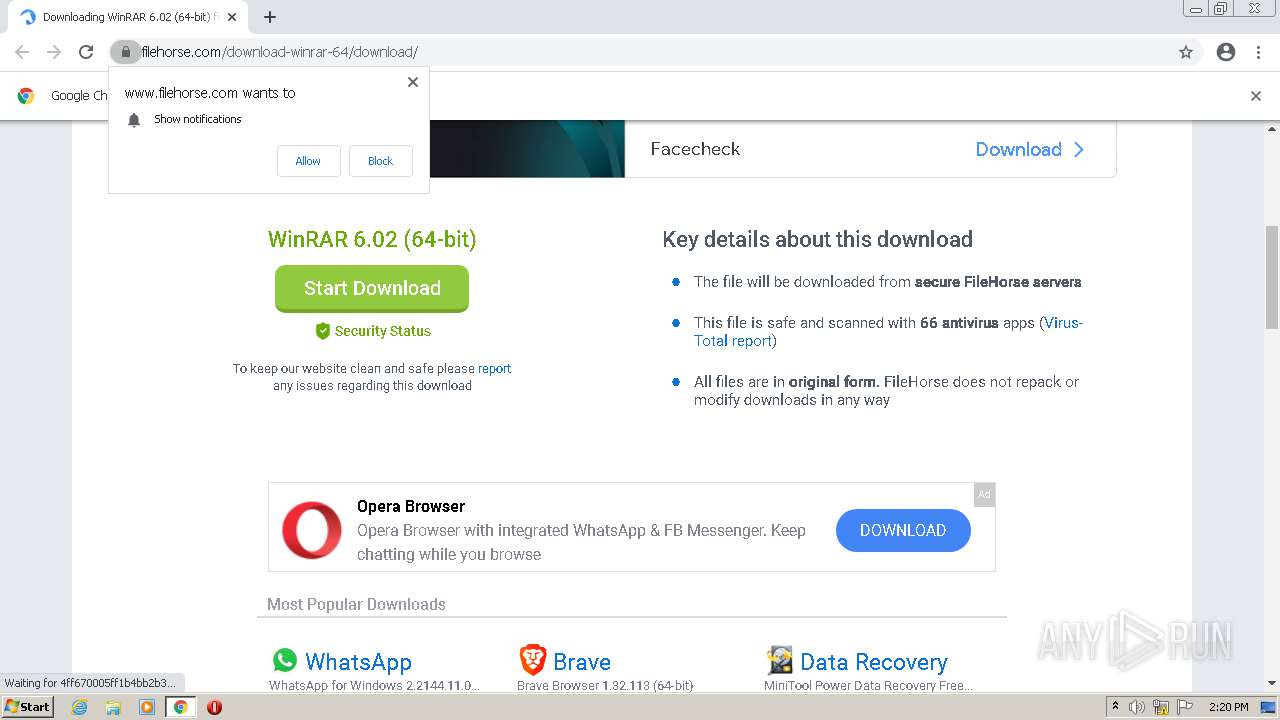Viewport: 1280px width, 720px height.
Task: Click the scrollbar up arrow
Action: click(x=1272, y=129)
